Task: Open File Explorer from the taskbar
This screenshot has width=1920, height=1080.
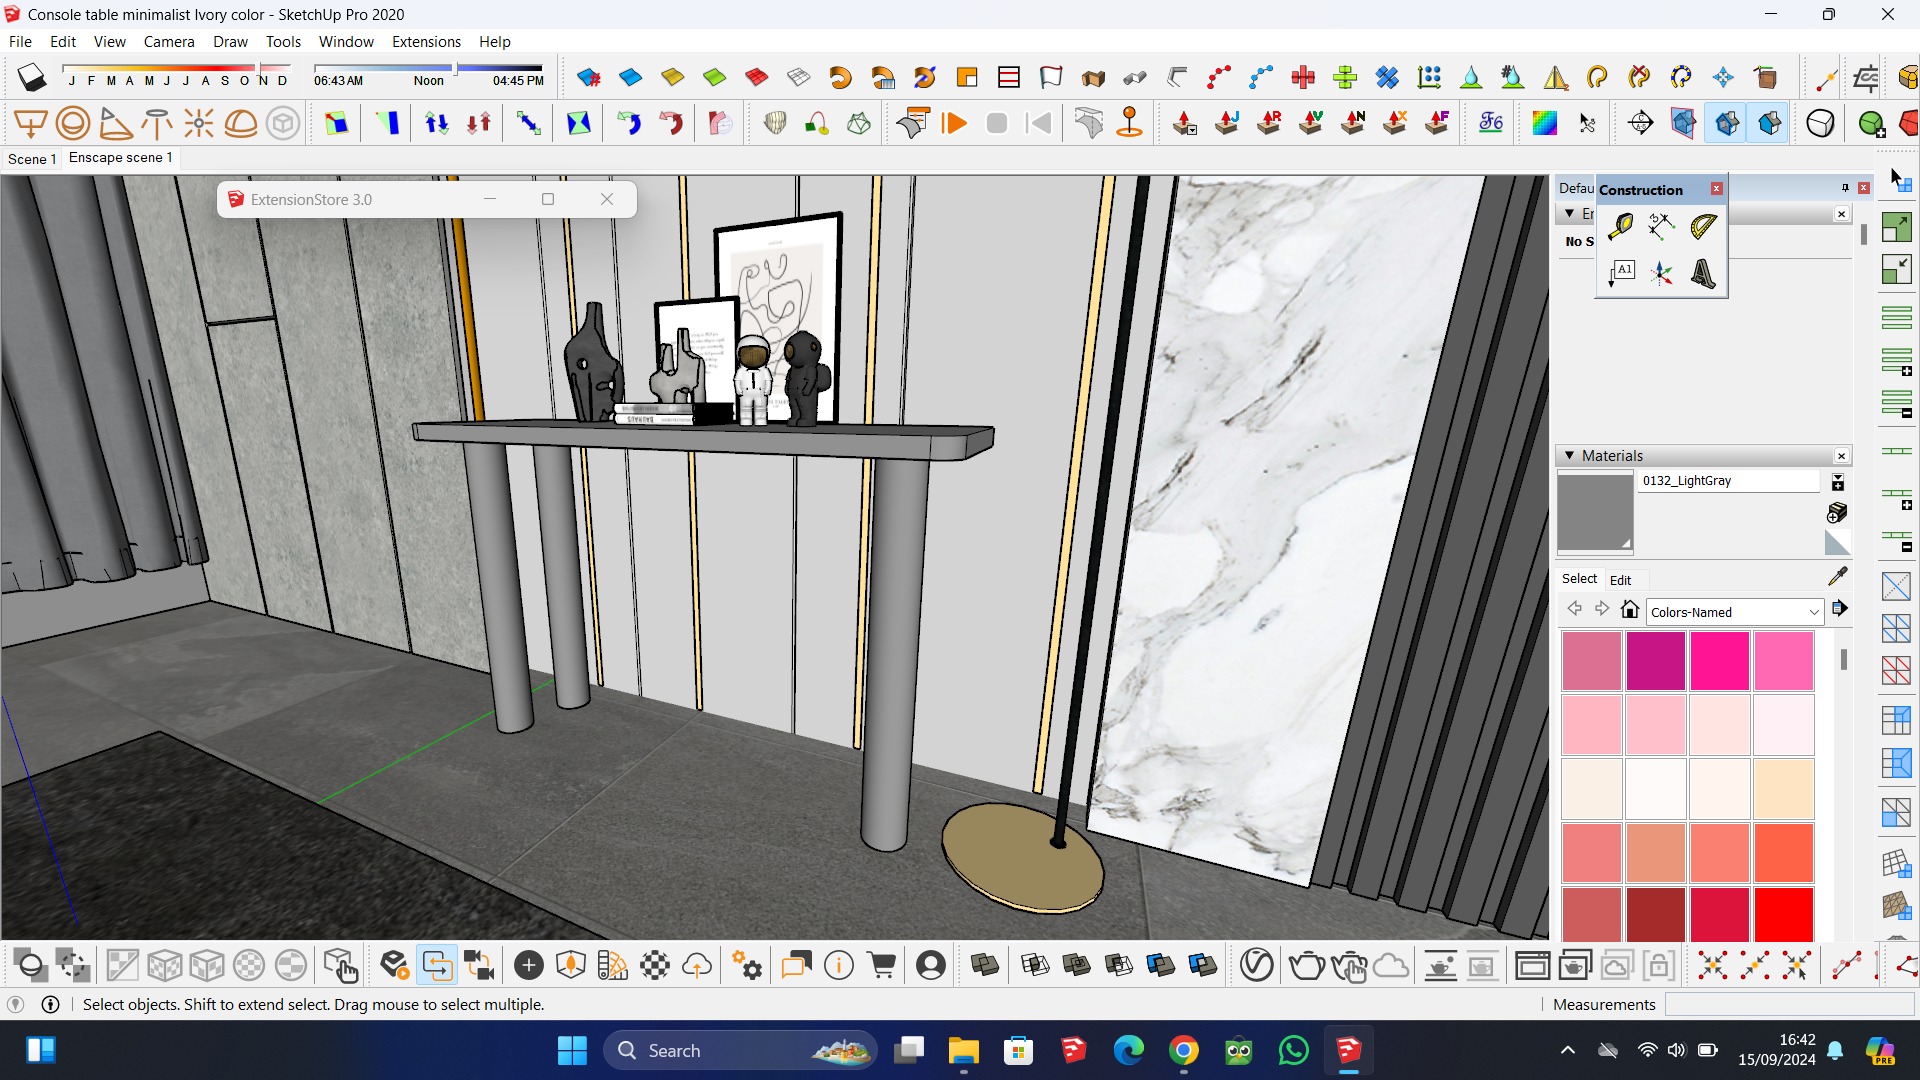Action: [963, 1050]
